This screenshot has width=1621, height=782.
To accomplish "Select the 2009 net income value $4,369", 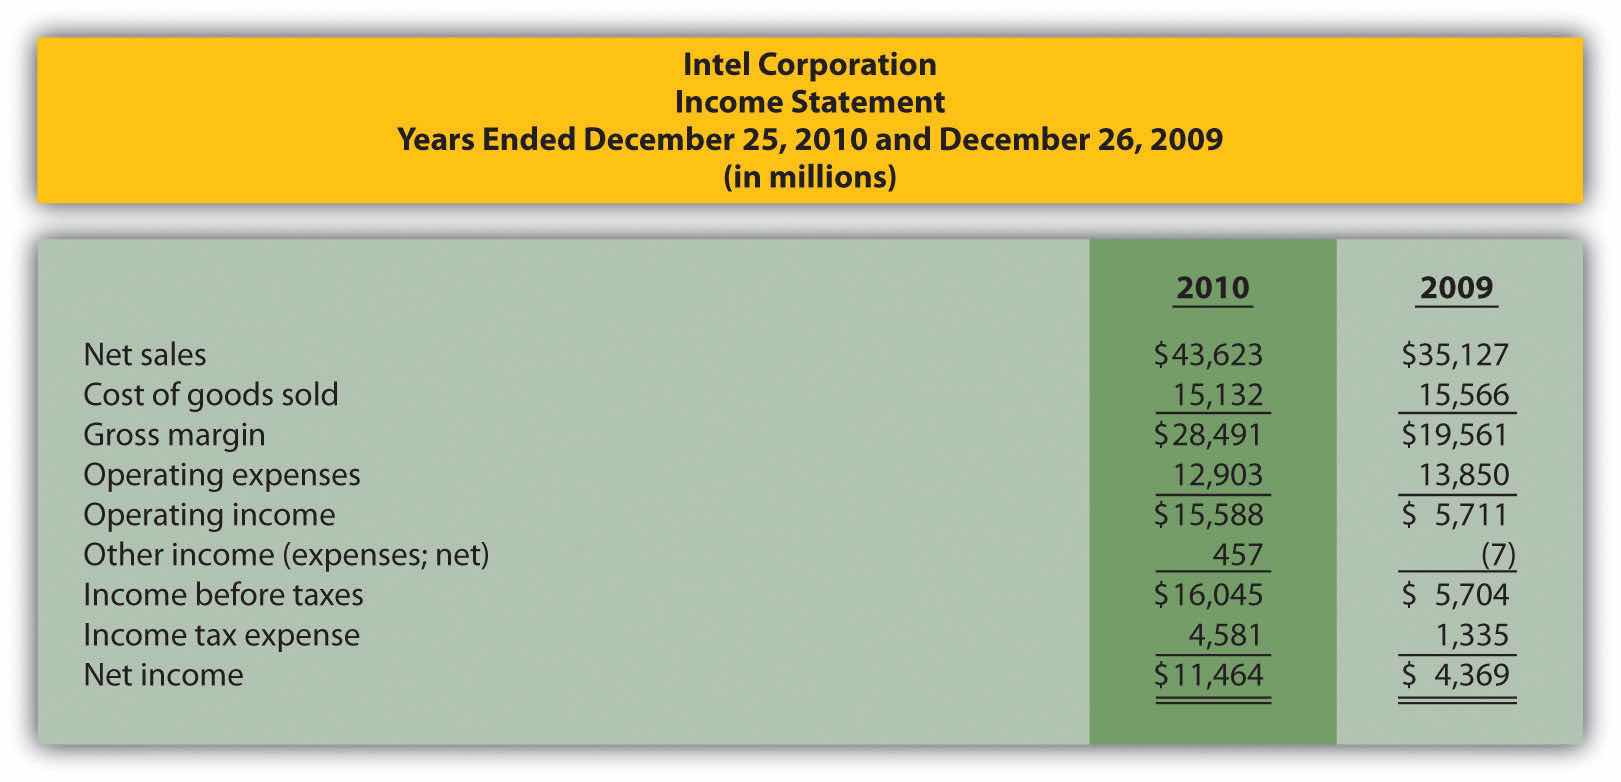I will coord(1455,675).
